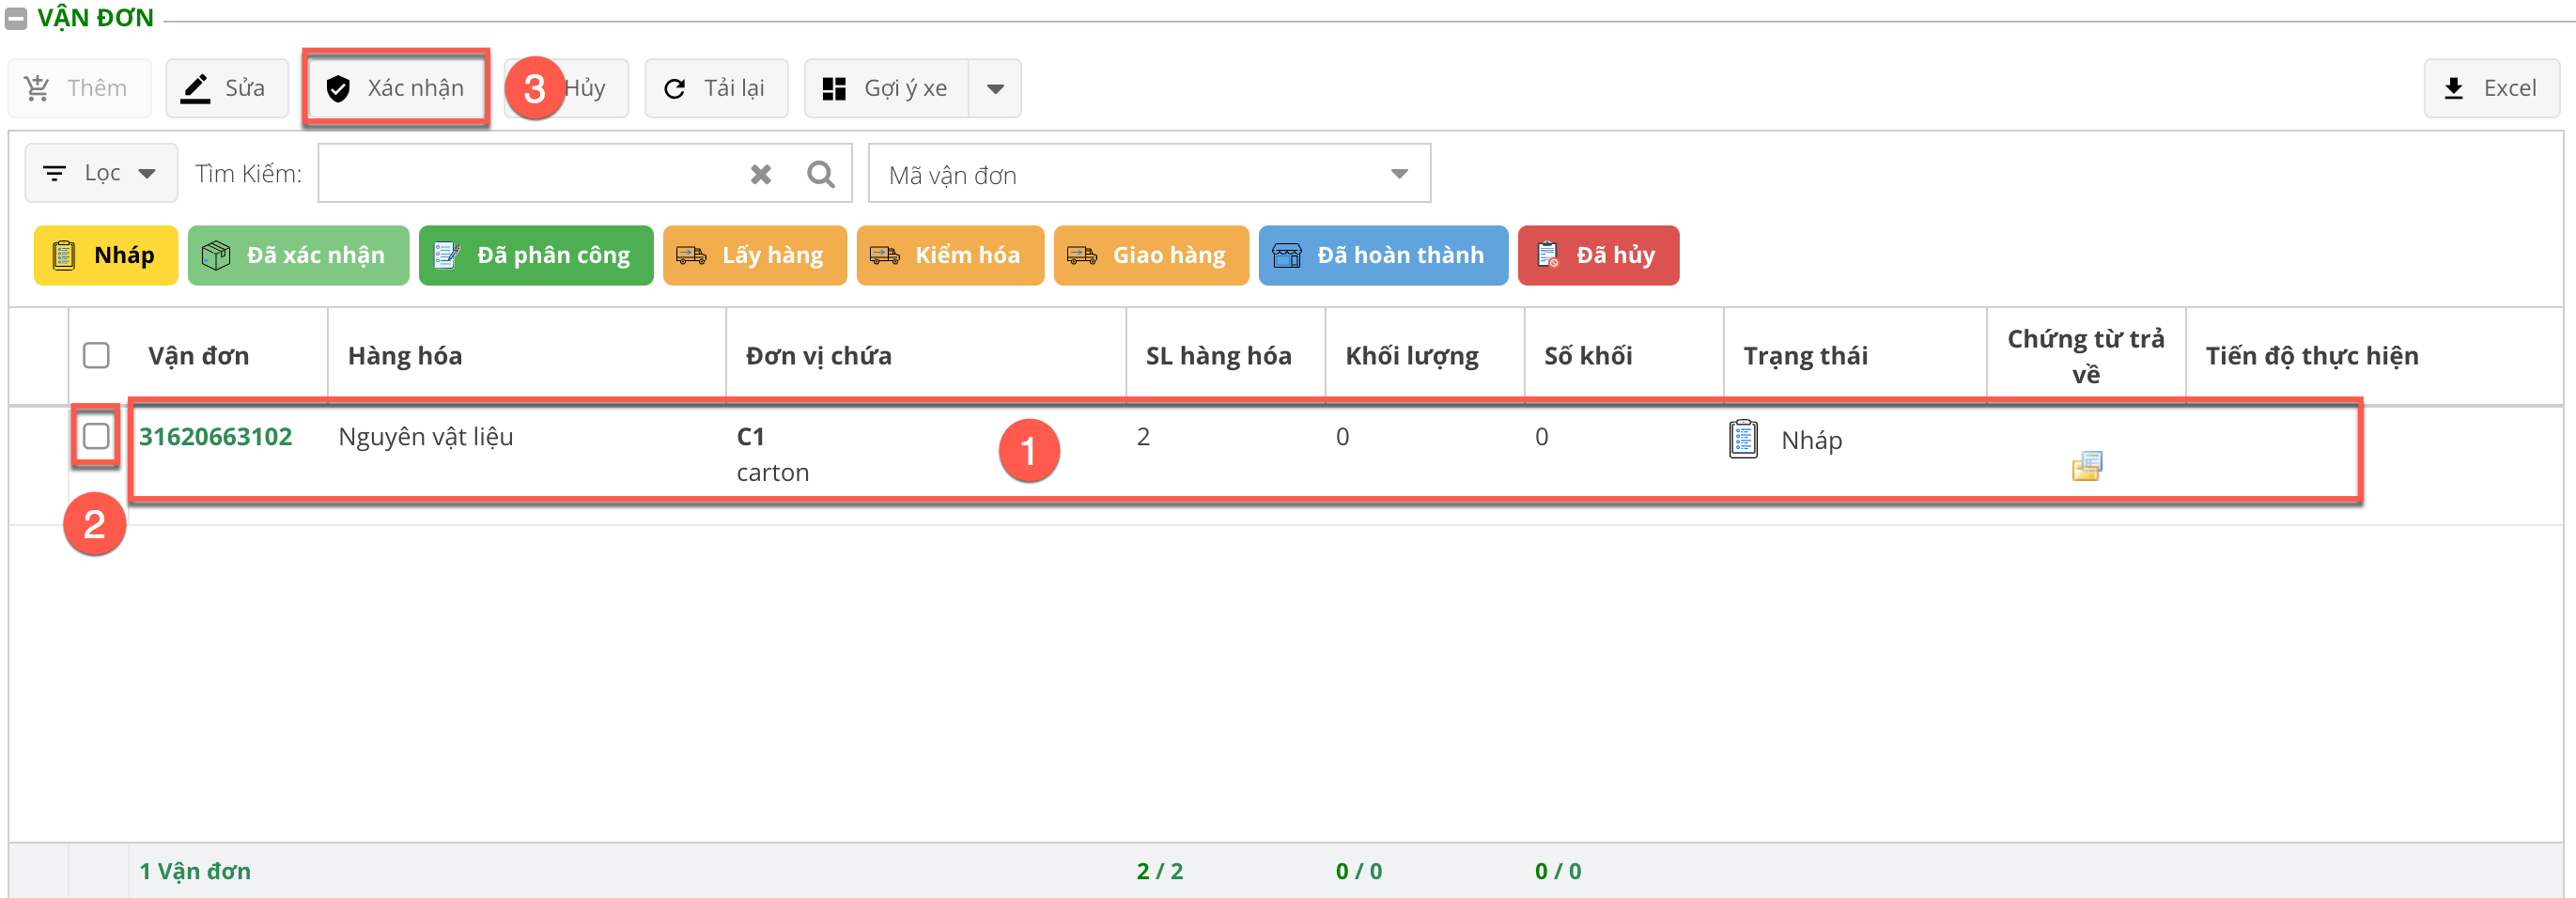The image size is (2576, 898).
Task: Click the magnifier search icon
Action: pyautogui.click(x=820, y=174)
